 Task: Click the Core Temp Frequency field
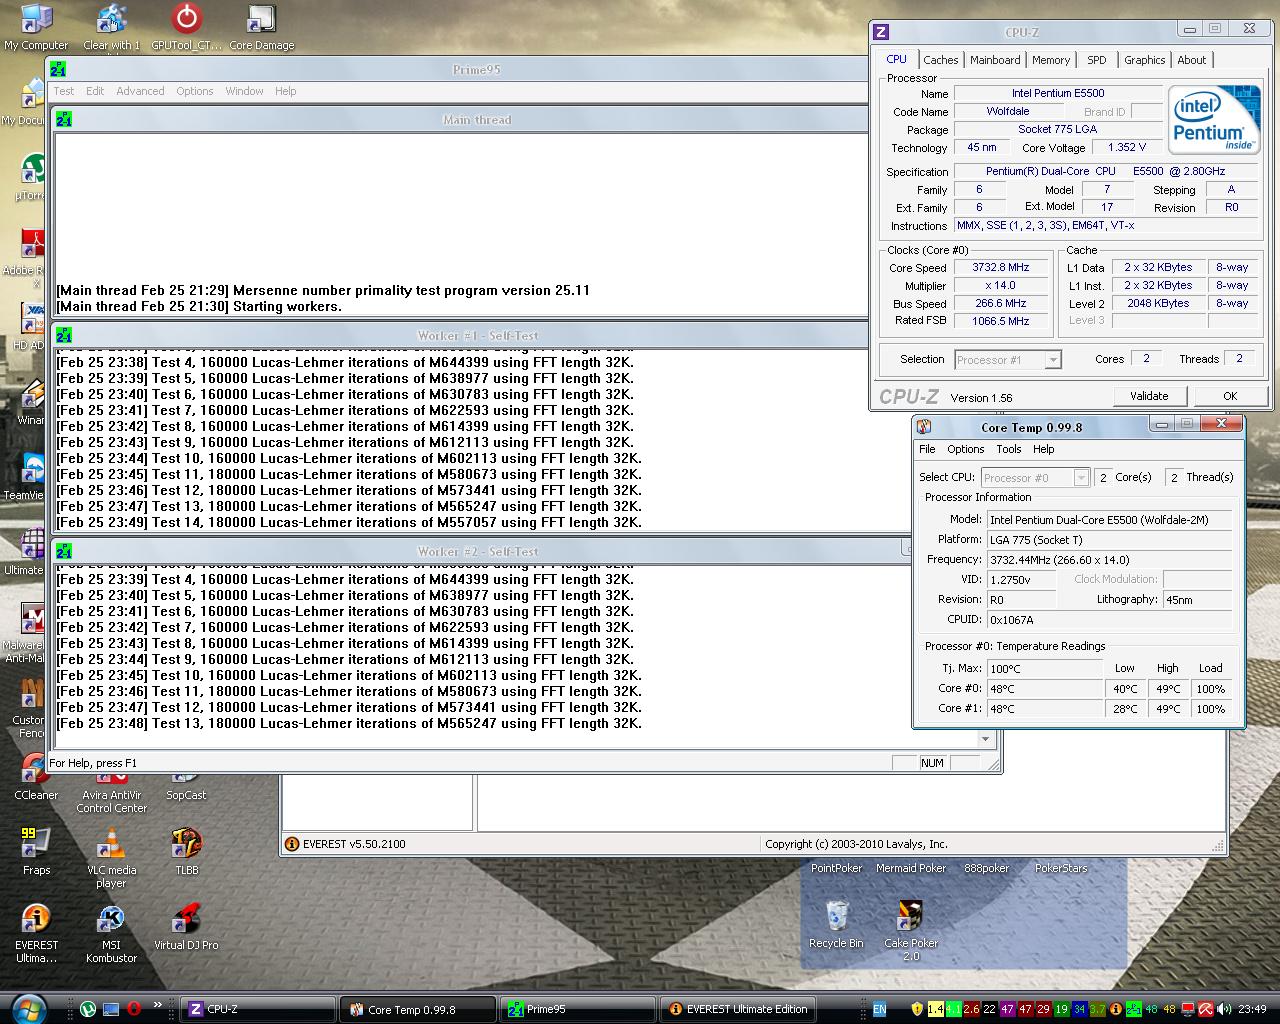pyautogui.click(x=1109, y=560)
